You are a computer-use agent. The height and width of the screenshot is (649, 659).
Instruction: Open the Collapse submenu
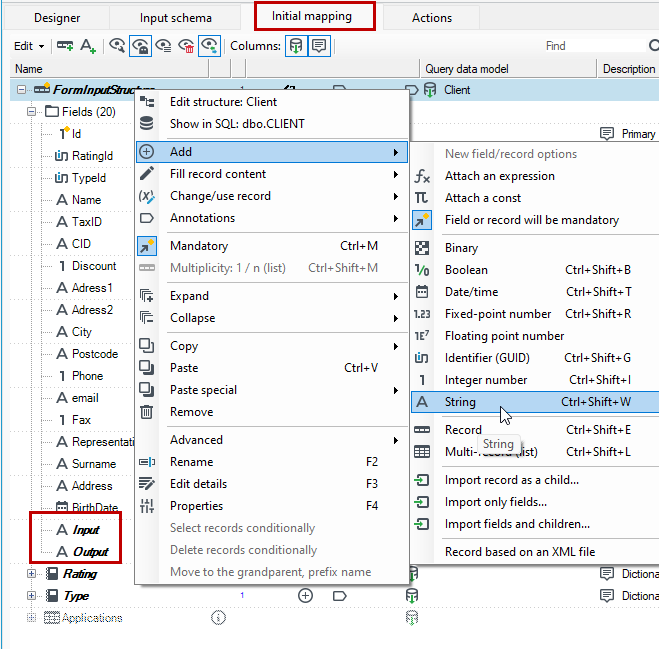click(272, 318)
